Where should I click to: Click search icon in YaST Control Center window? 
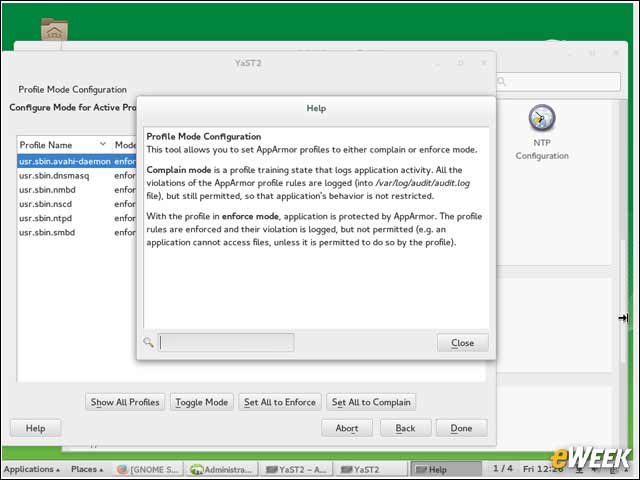click(x=502, y=82)
